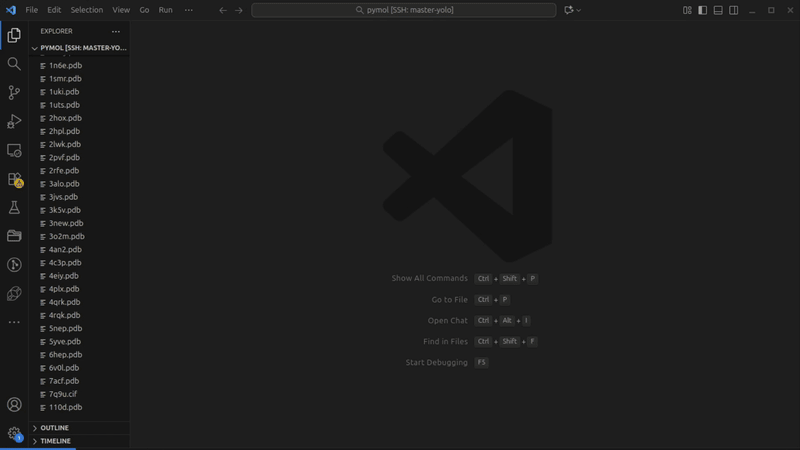Open the Manage settings gear

(x=14, y=434)
